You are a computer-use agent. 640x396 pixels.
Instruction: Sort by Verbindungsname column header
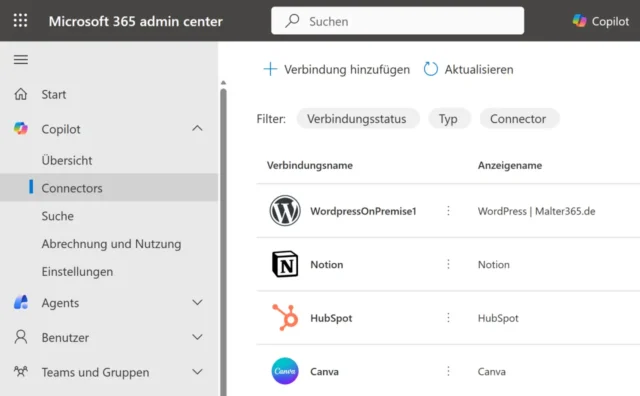tap(310, 165)
